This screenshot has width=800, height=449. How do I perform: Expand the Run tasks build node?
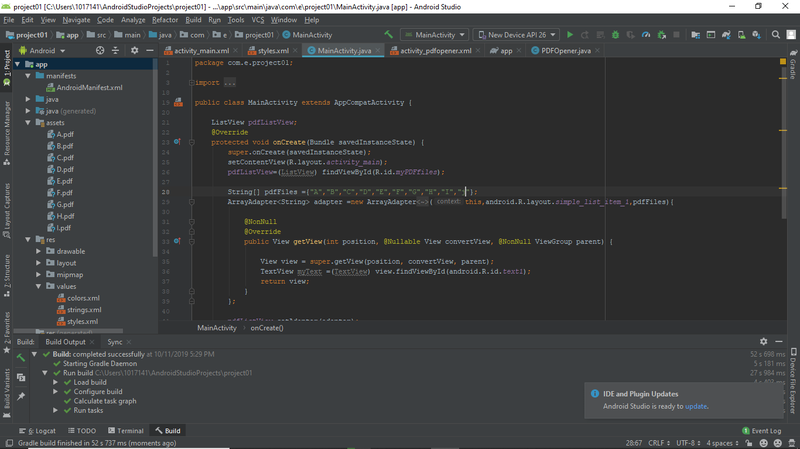pos(56,411)
